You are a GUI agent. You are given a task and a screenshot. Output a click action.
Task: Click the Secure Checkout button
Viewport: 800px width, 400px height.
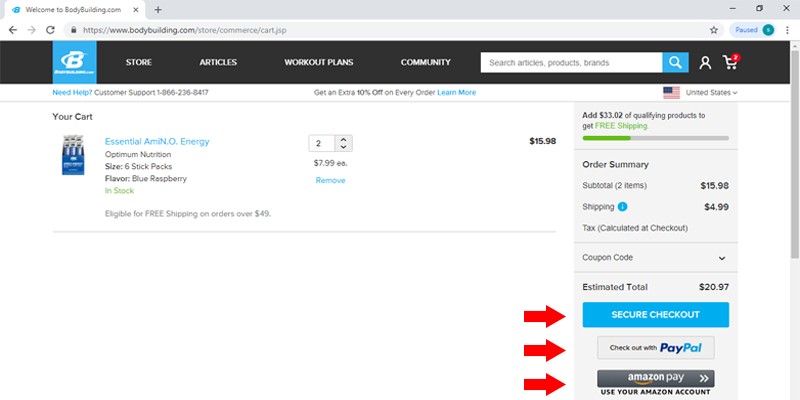point(655,315)
